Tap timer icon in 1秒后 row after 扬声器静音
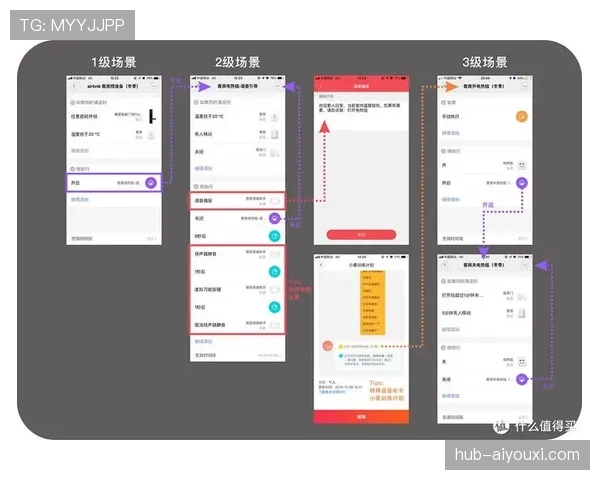Screen dimensions: 600x480 pos(274,272)
